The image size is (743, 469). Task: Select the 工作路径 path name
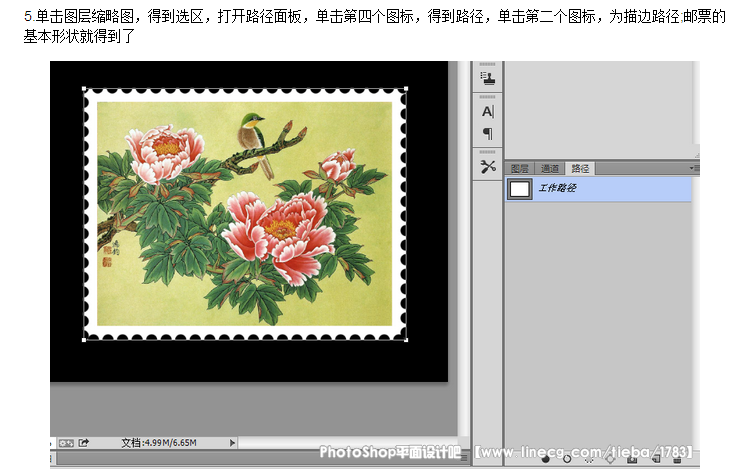coord(557,188)
